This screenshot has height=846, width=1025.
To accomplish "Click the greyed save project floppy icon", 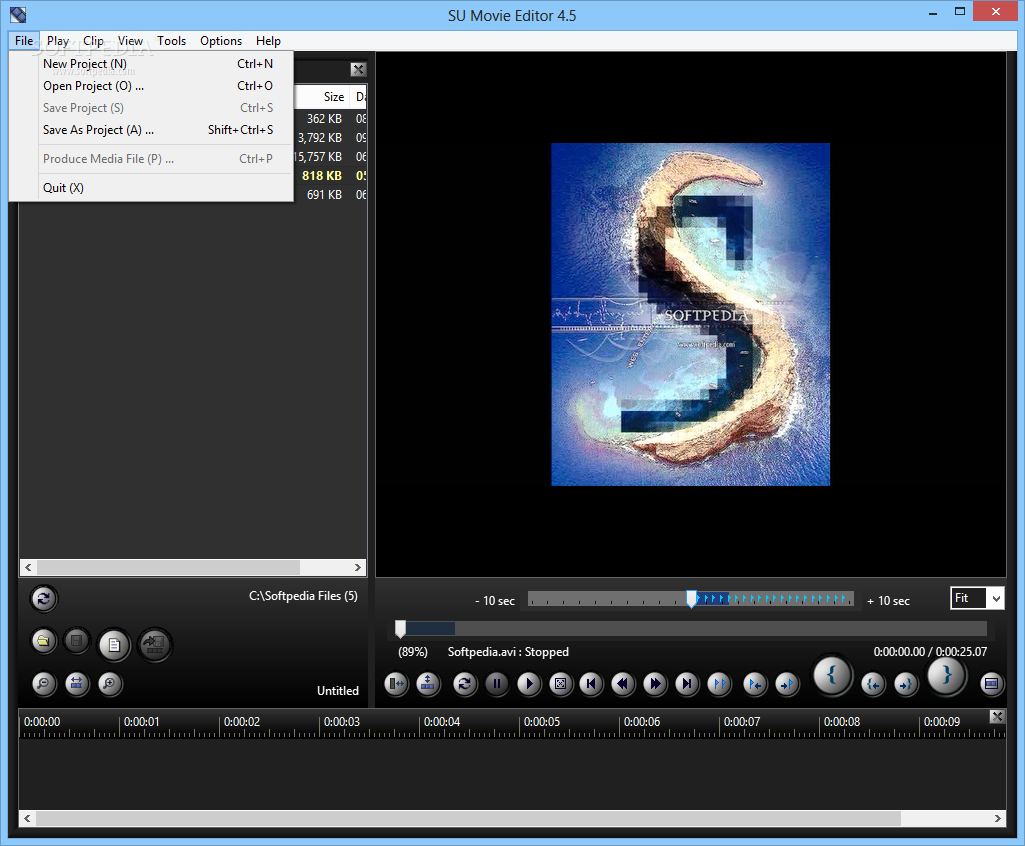I will [x=76, y=641].
